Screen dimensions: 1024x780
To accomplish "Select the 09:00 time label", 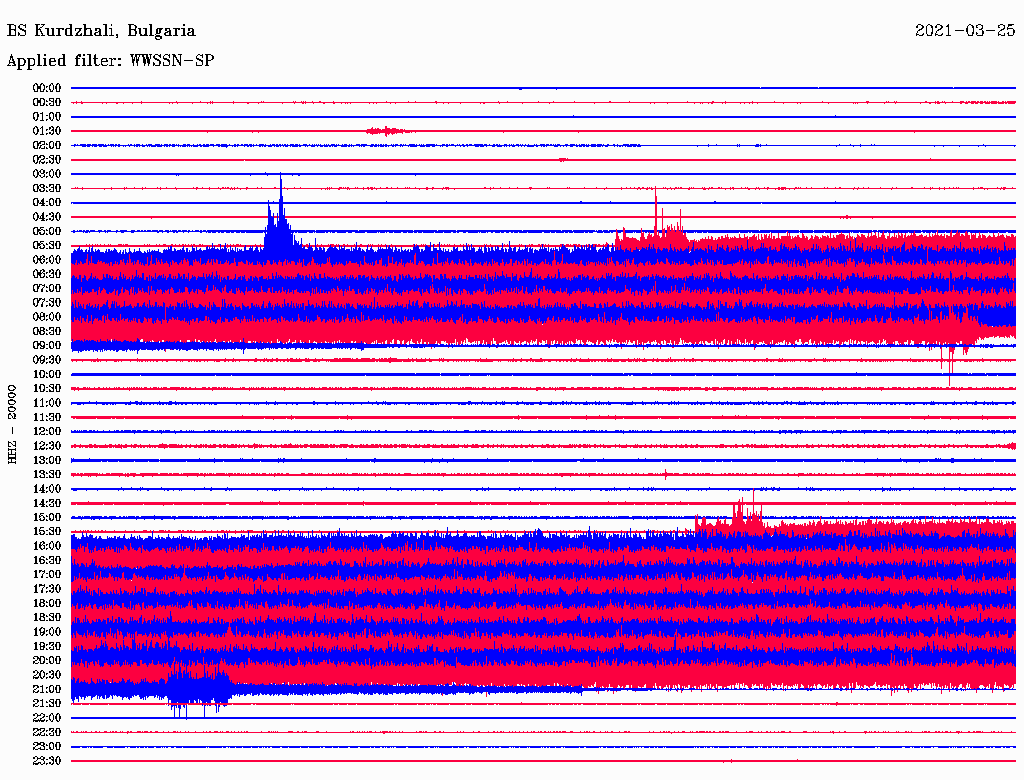I will [x=47, y=346].
